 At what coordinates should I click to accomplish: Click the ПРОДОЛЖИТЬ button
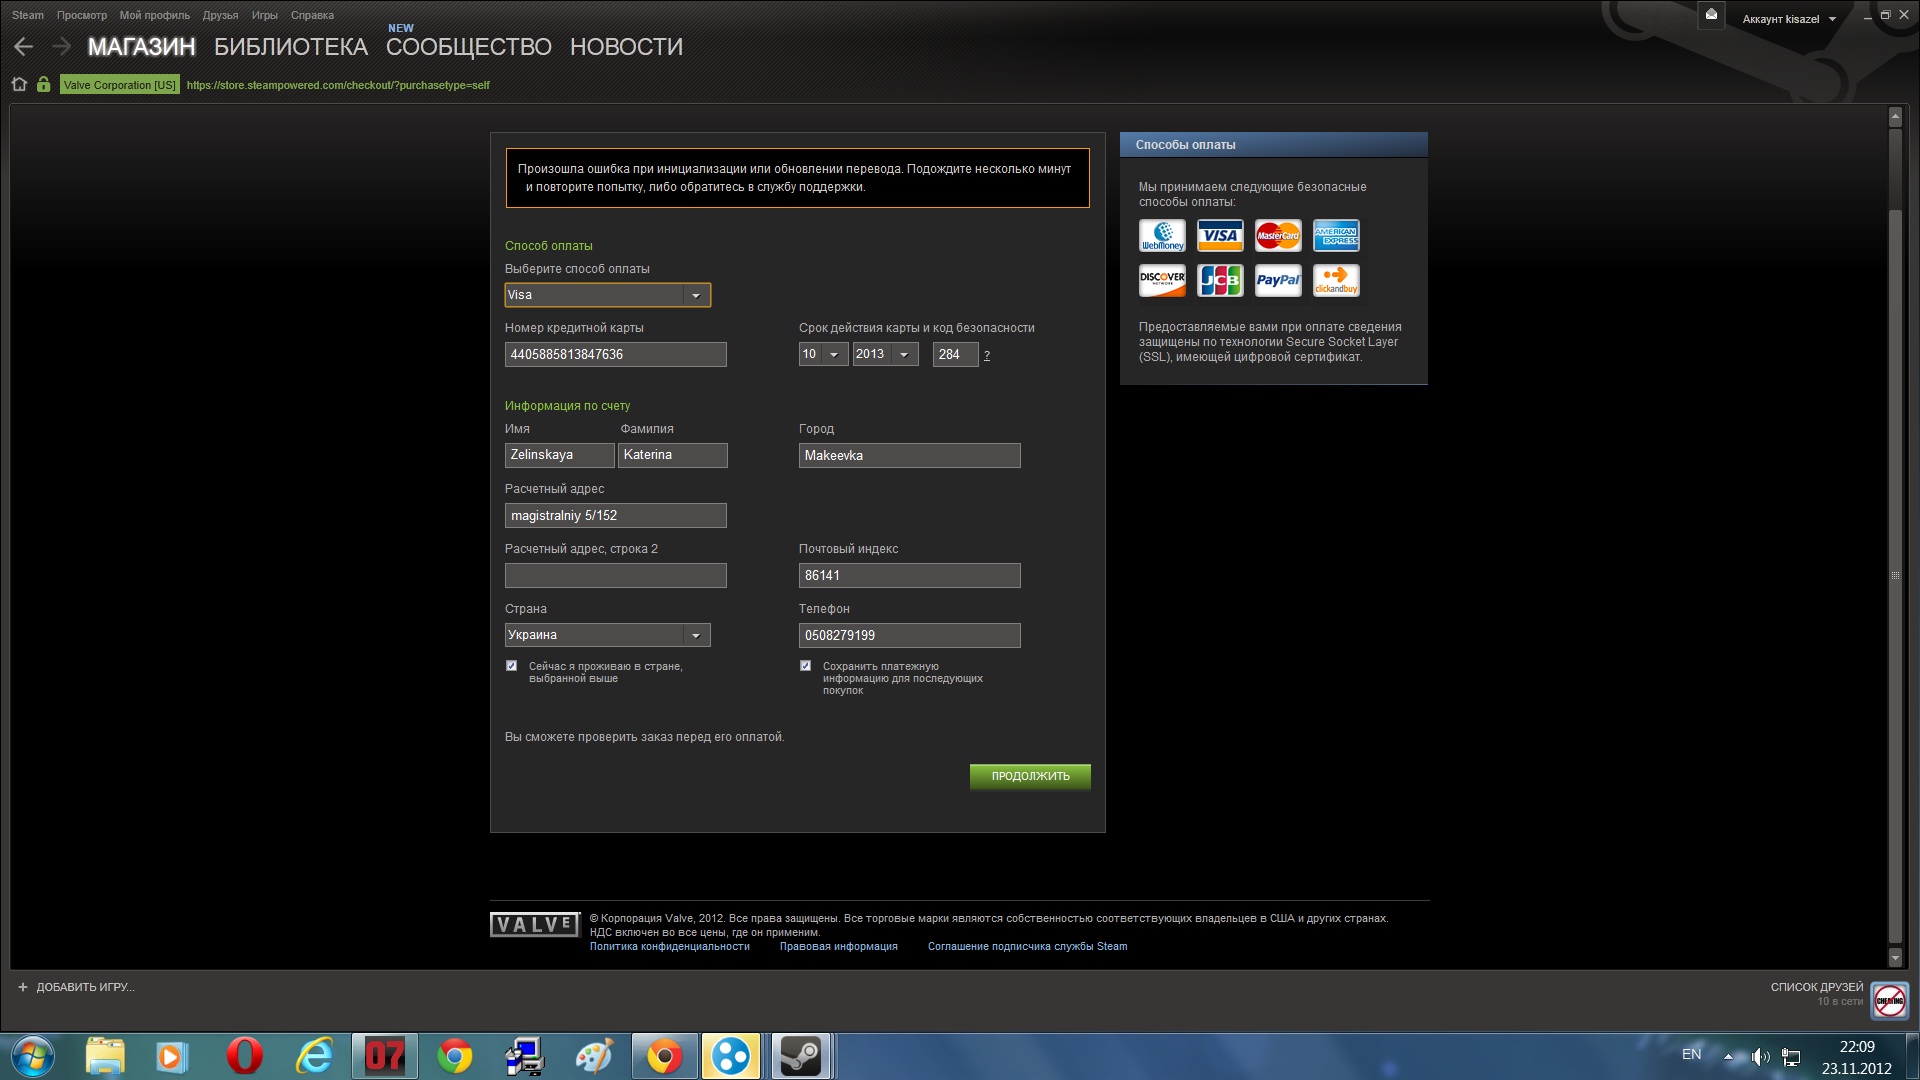point(1030,776)
